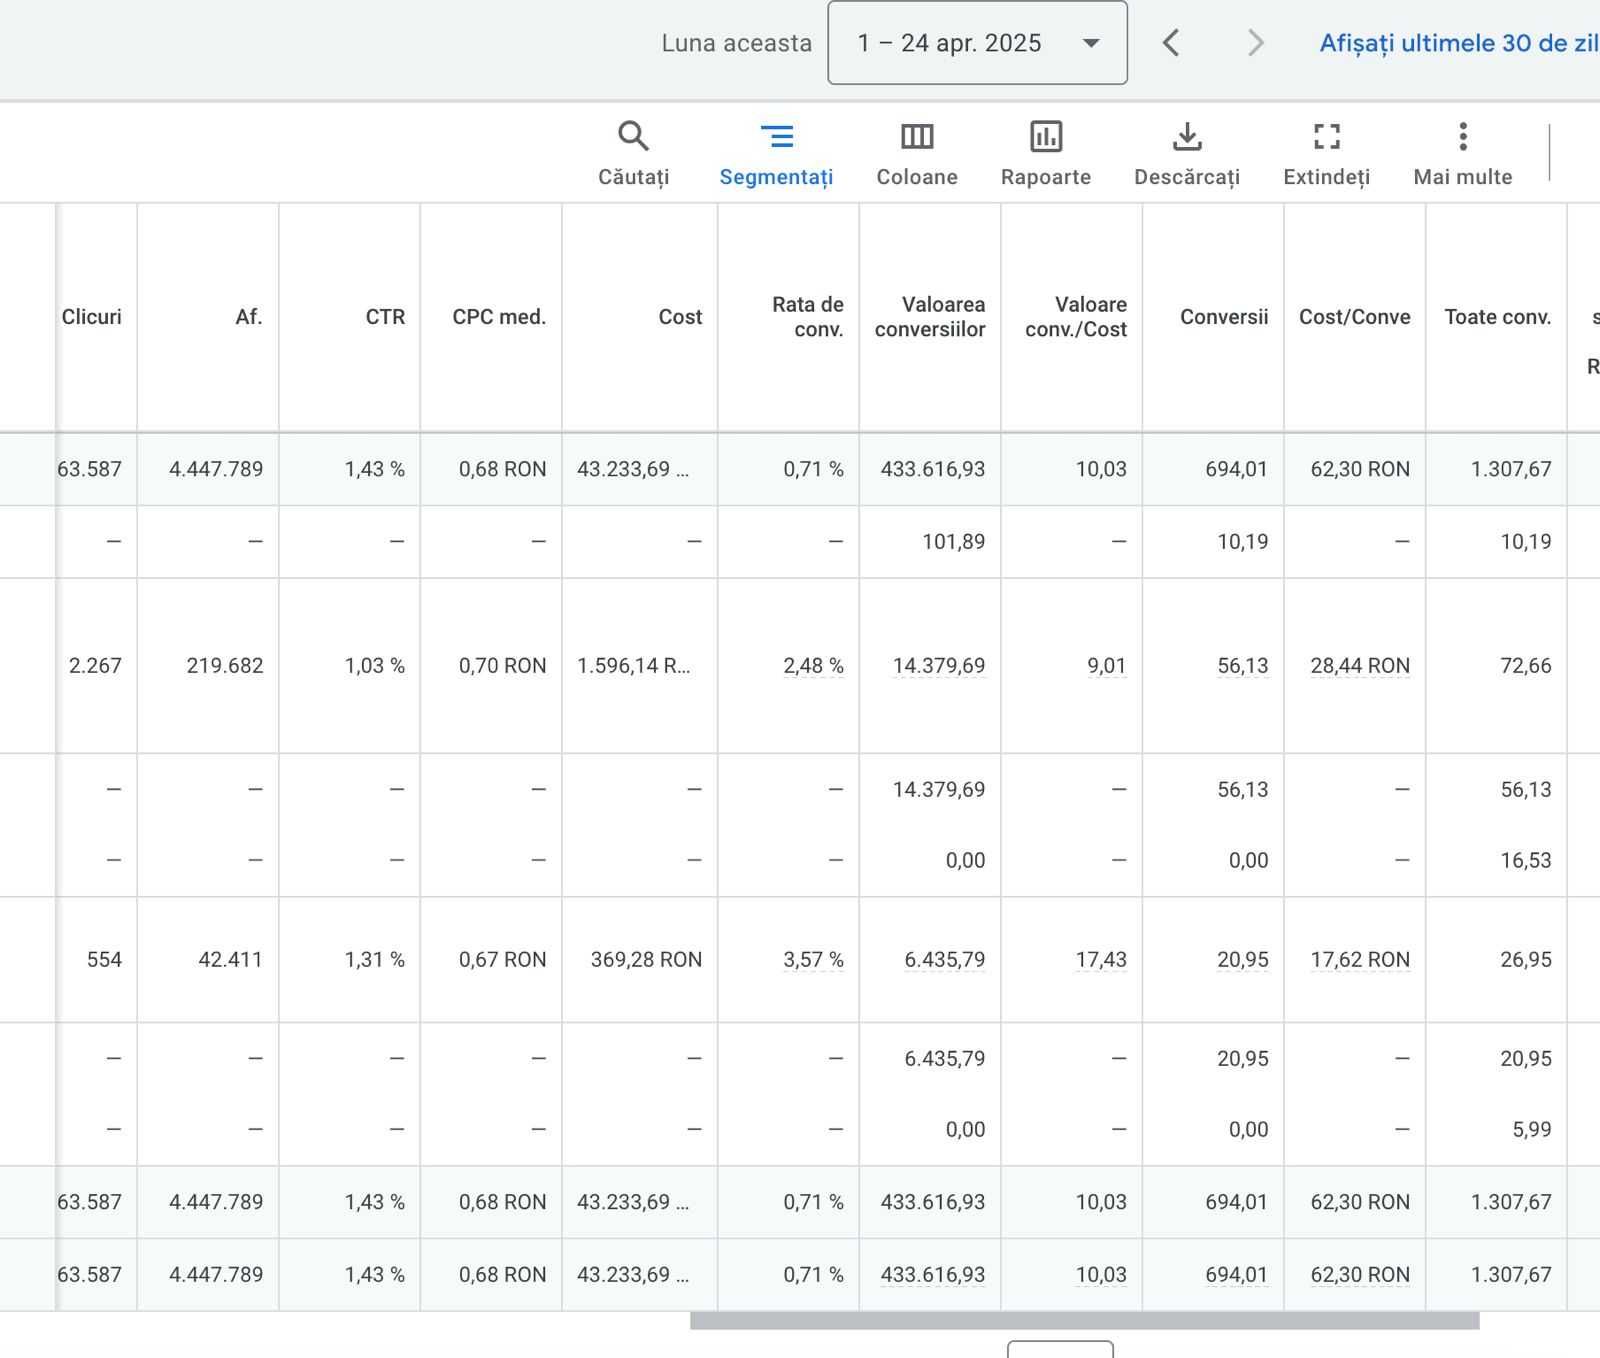Click the 1.596,14 R... cost cell
This screenshot has height=1358, width=1600.
tap(634, 666)
